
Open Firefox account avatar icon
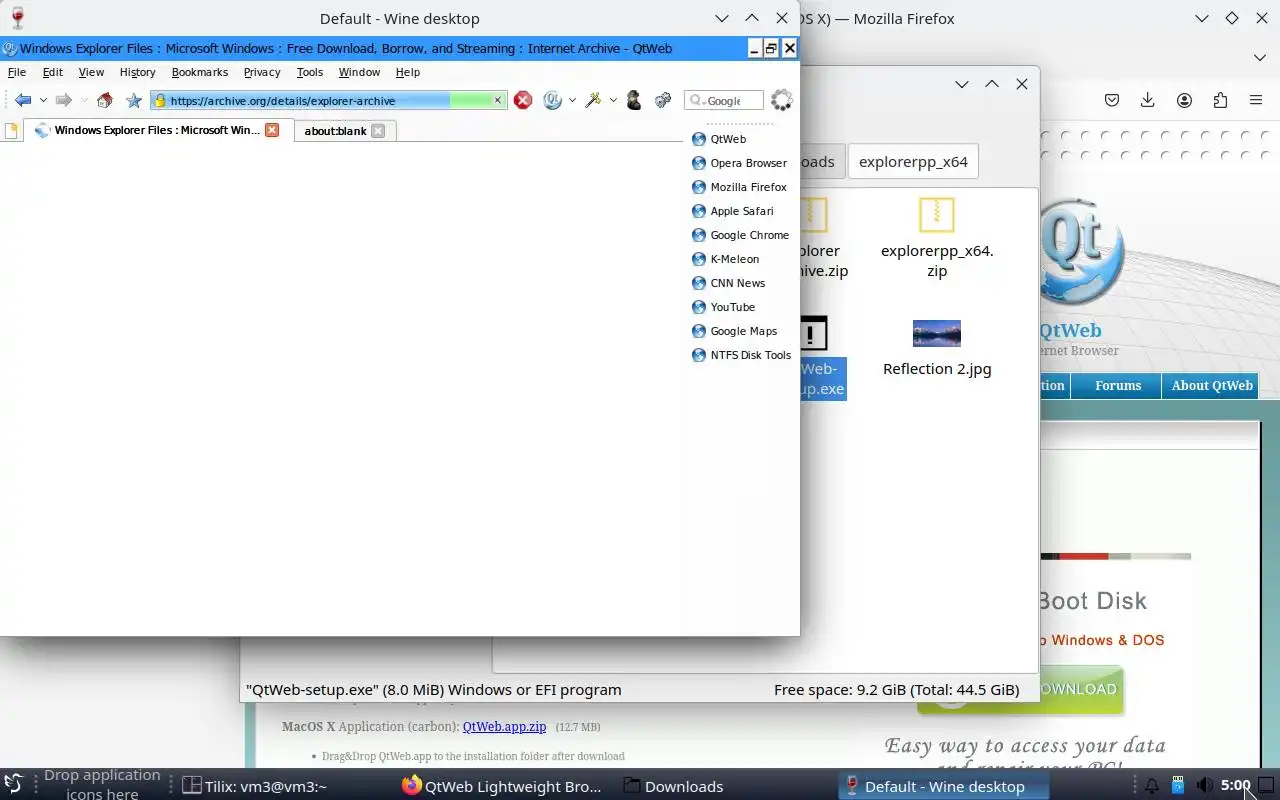[1184, 100]
